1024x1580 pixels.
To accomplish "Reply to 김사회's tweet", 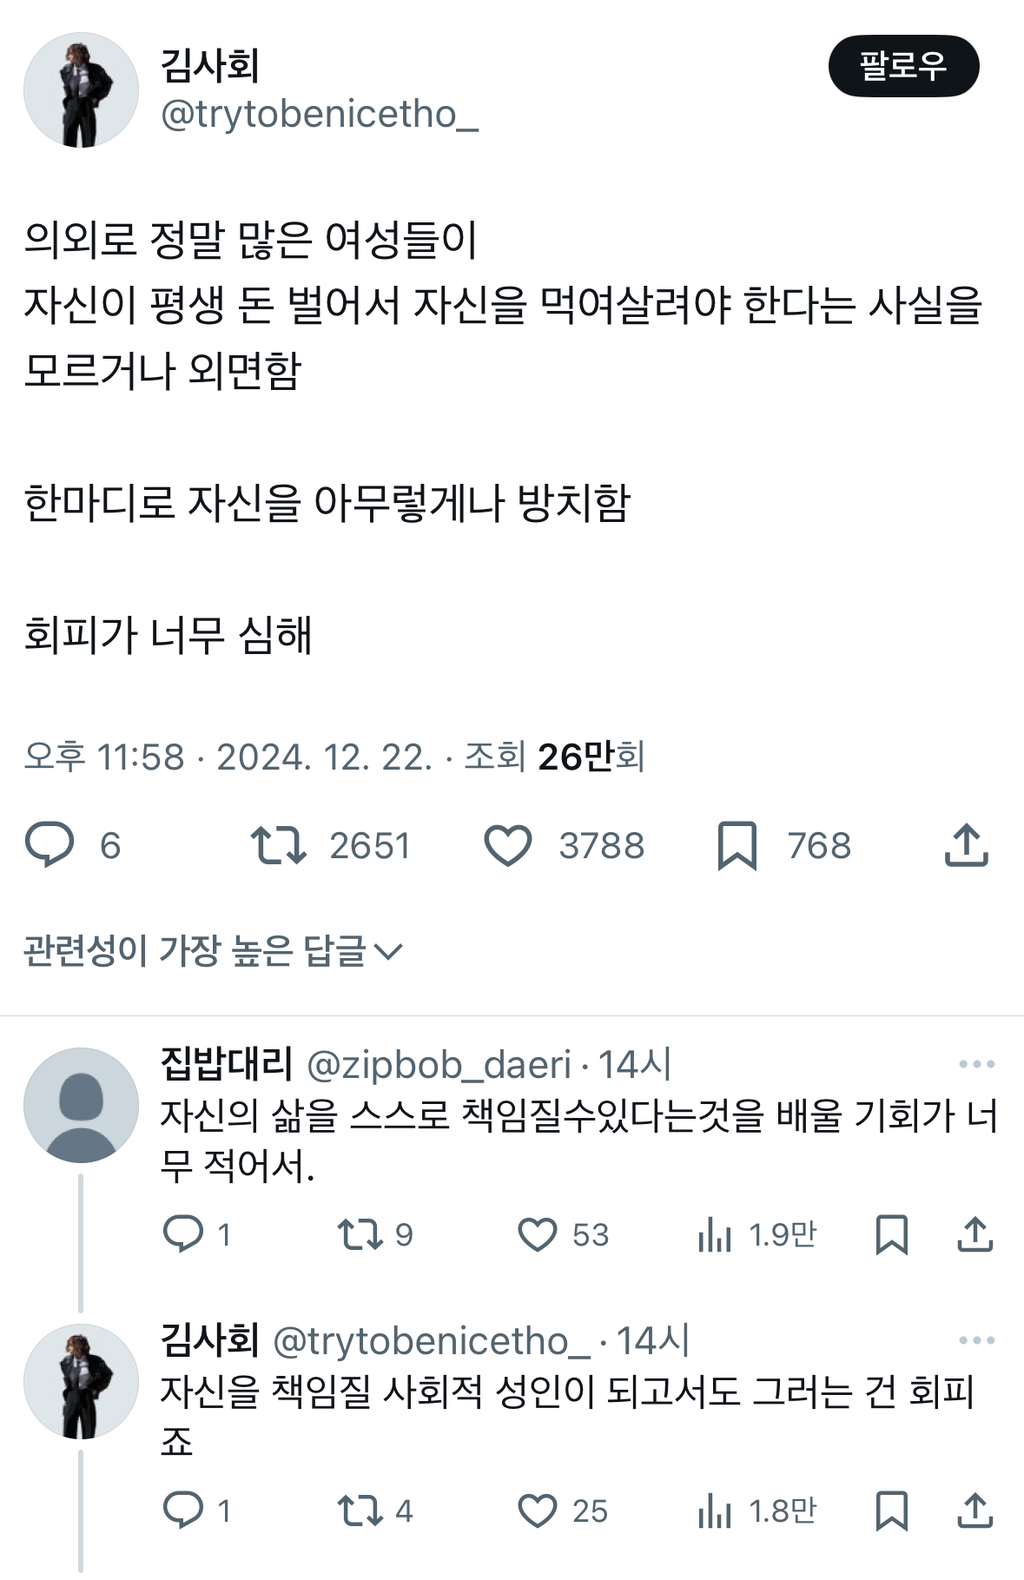I will click(52, 845).
